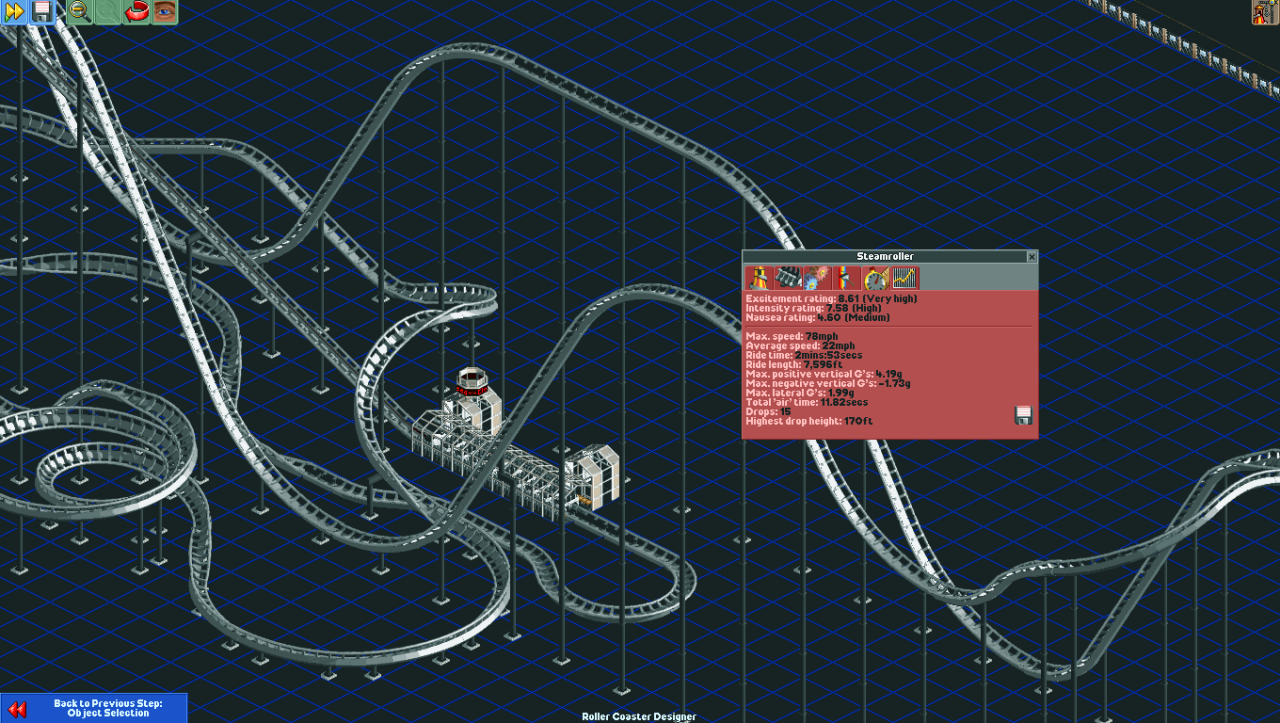Click the Excitement rating 8.61 text
The image size is (1280, 723).
[831, 298]
